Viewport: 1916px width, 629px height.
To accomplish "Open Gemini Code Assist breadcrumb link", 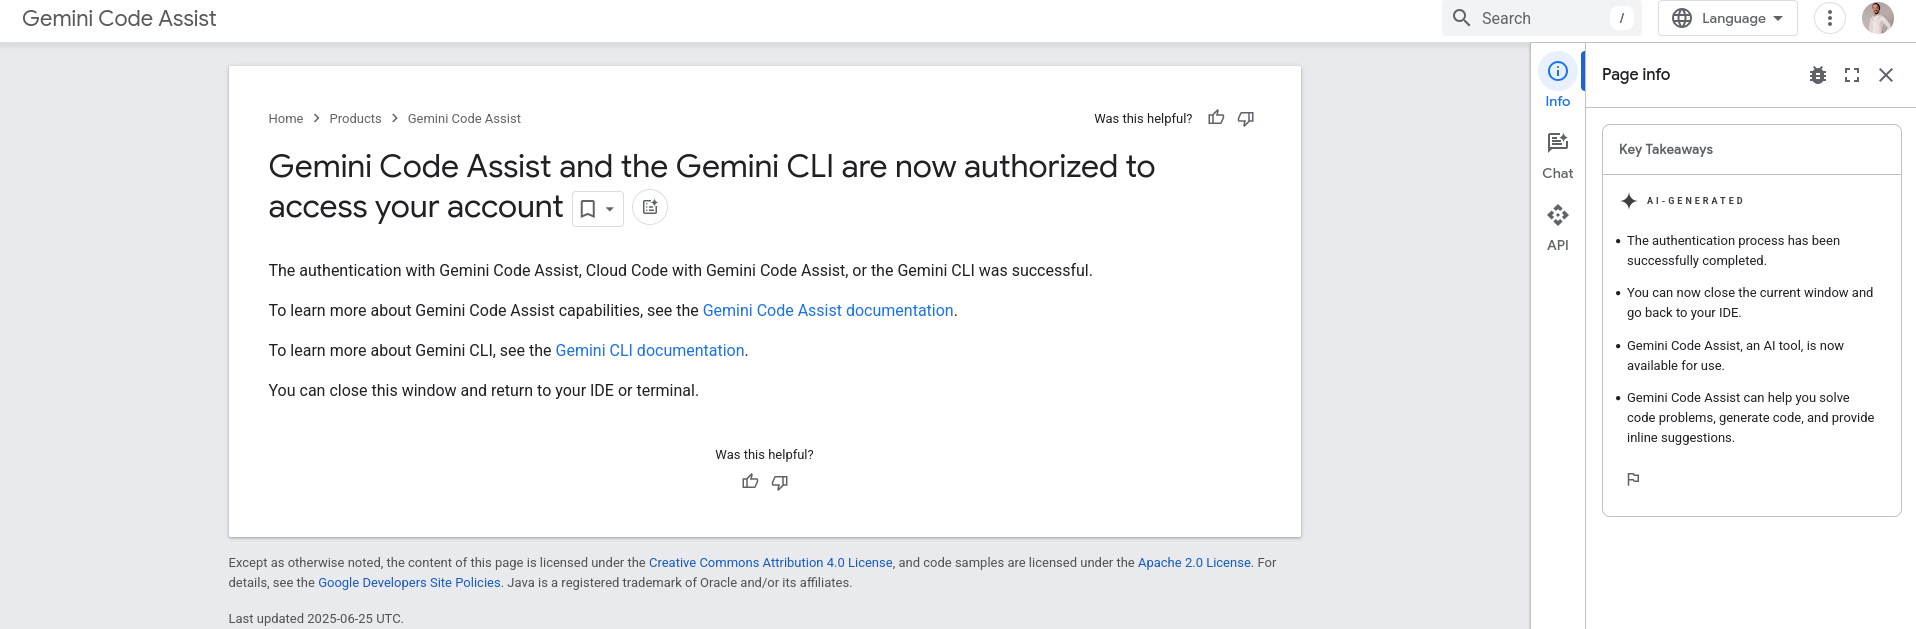I will pyautogui.click(x=464, y=119).
